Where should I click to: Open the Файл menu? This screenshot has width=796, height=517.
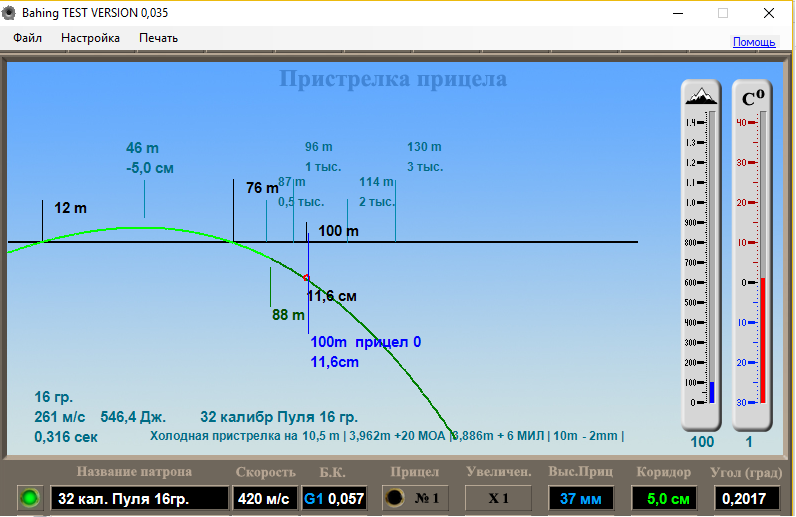tap(28, 38)
